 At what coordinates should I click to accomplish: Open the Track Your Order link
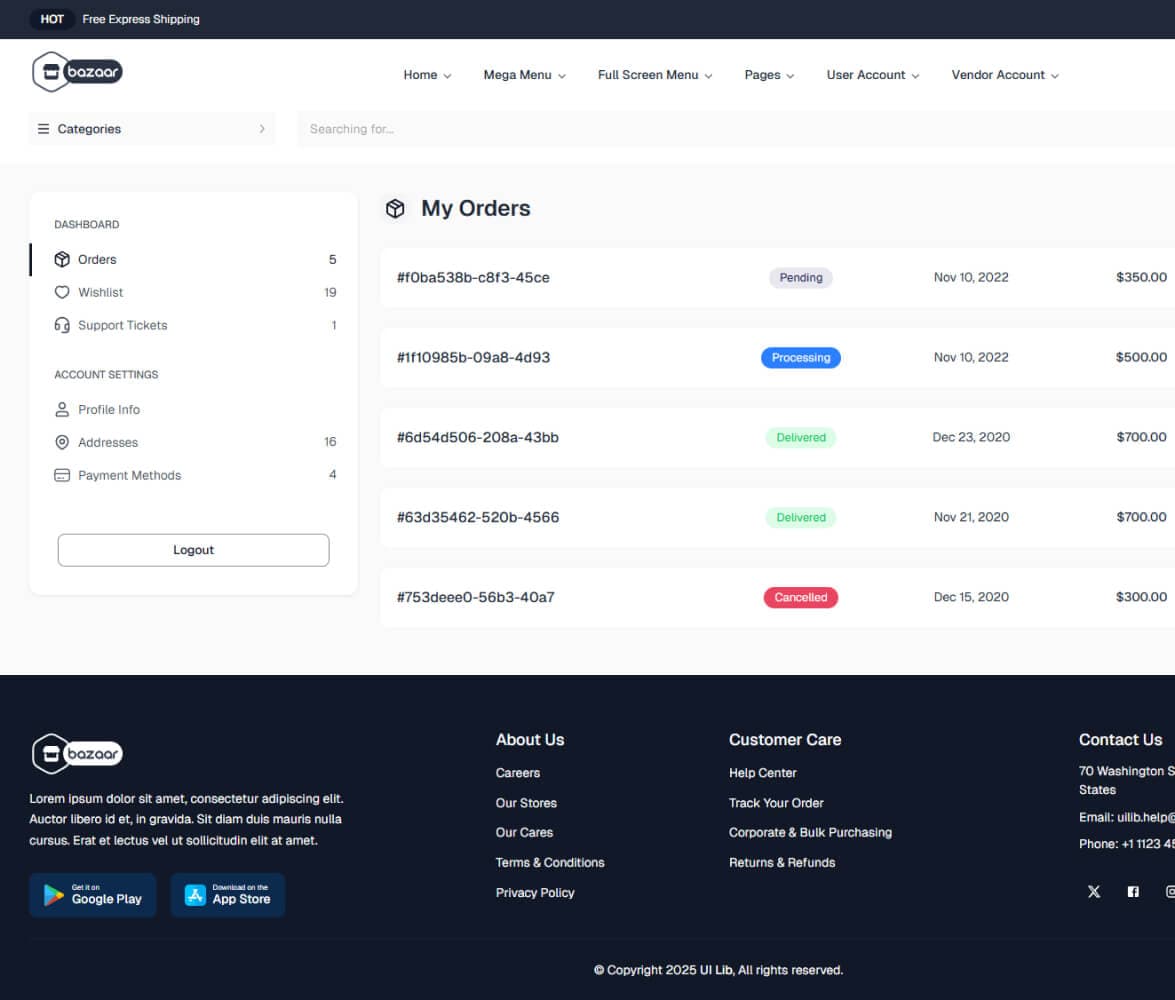776,802
